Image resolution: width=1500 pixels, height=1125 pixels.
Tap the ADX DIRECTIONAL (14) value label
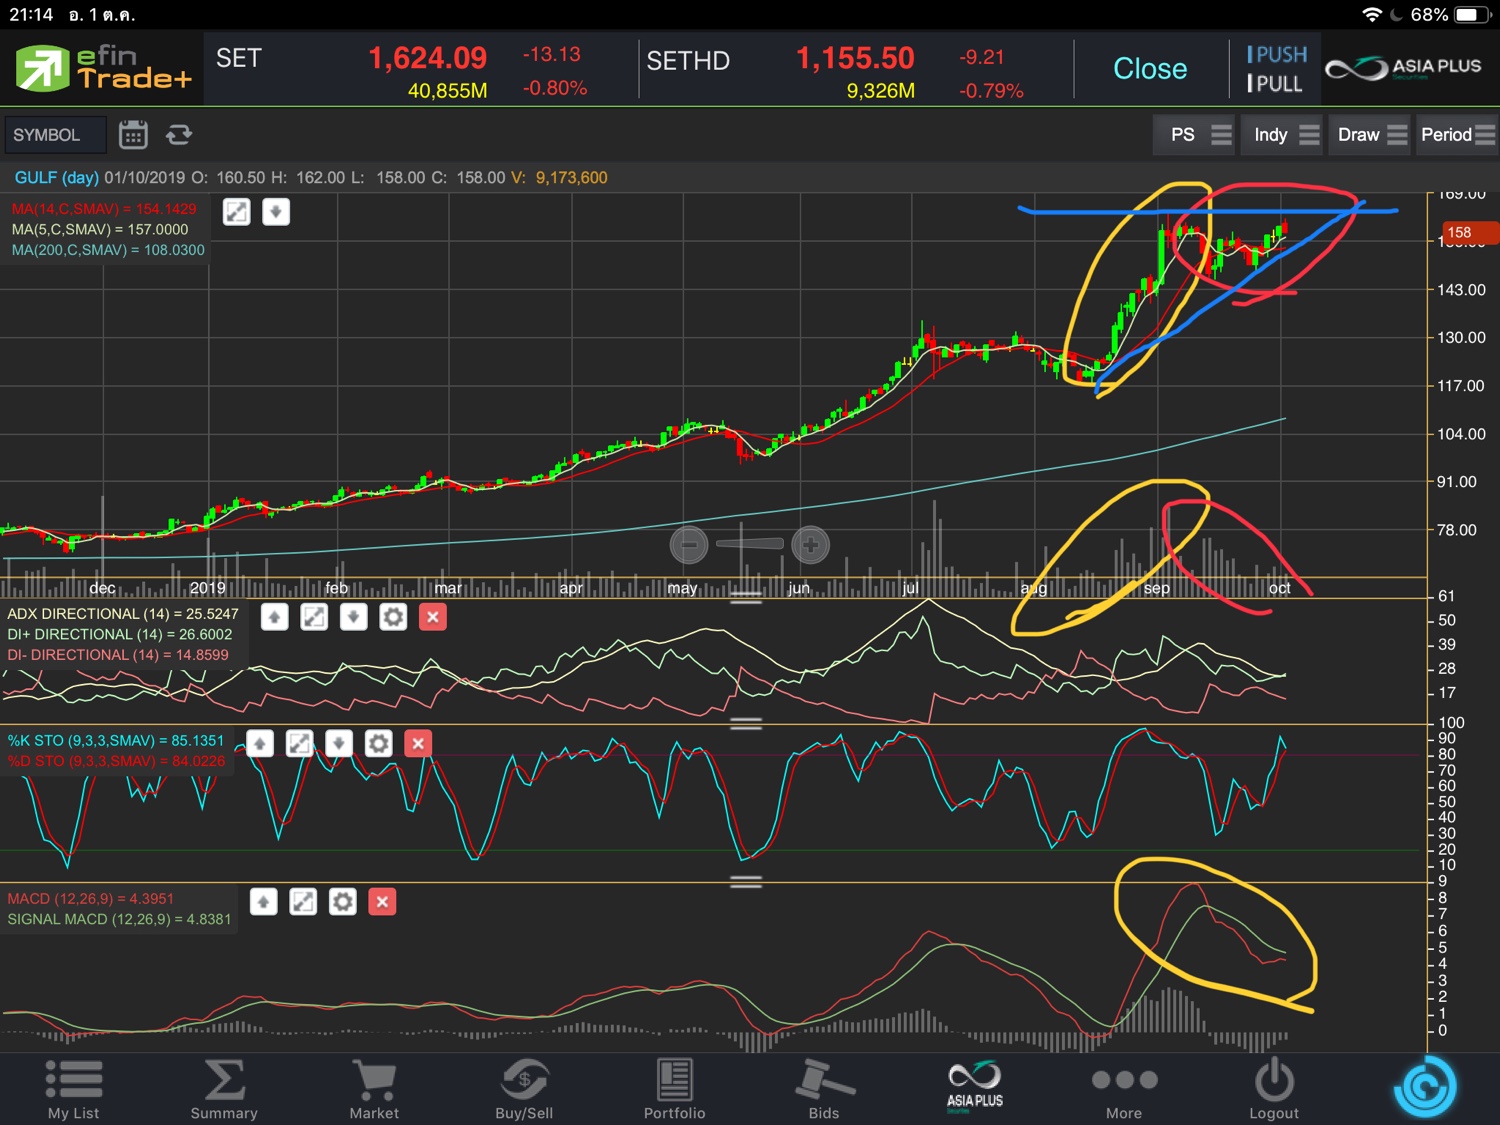(x=123, y=614)
